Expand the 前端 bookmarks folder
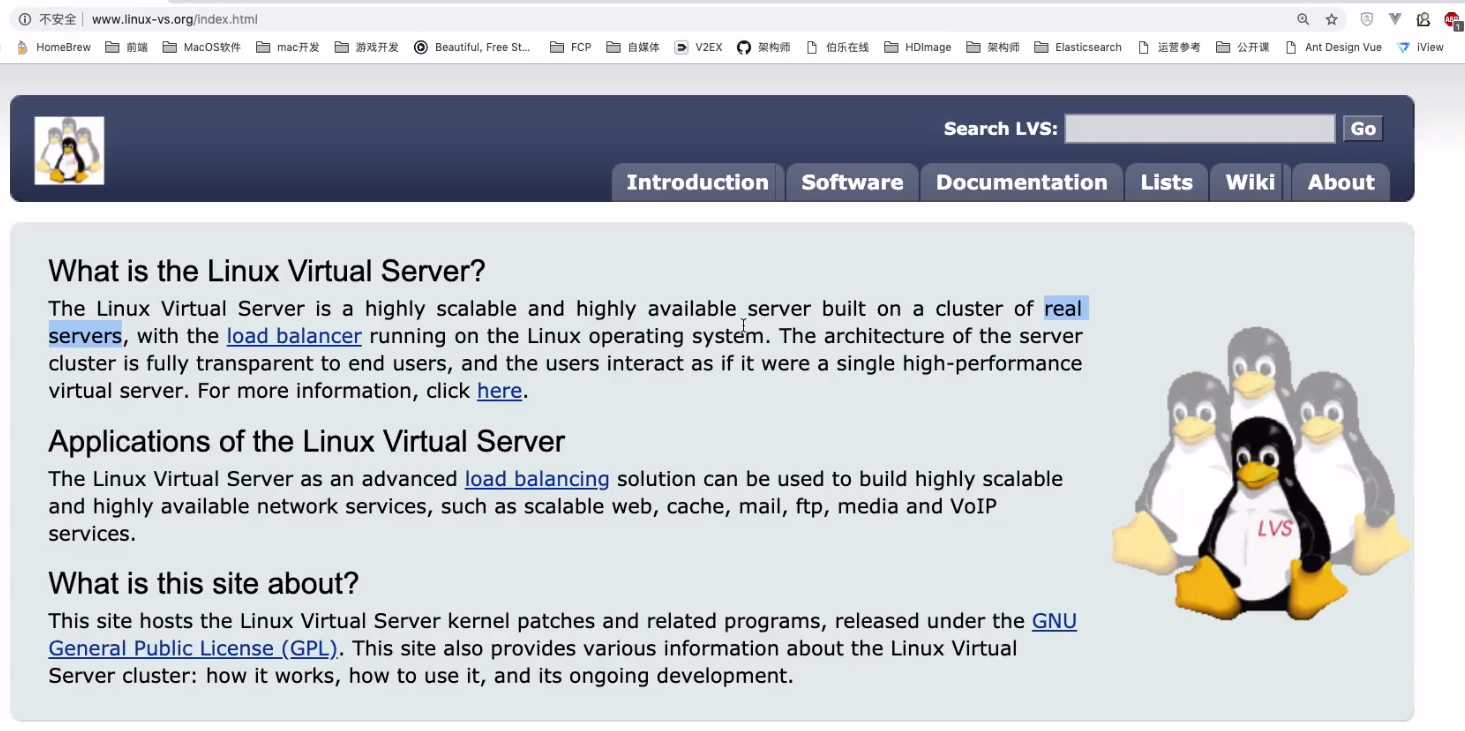Viewport: 1465px width, 731px height. coord(126,47)
